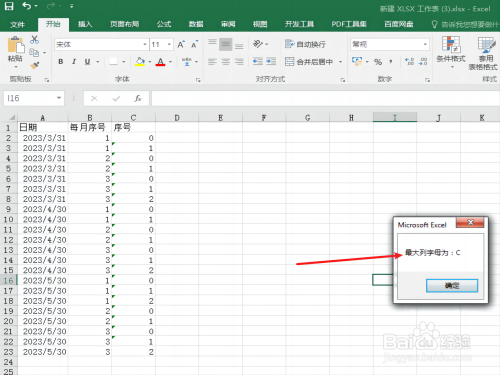Align text left
Image resolution: width=500 pixels, height=375 pixels.
(212, 62)
